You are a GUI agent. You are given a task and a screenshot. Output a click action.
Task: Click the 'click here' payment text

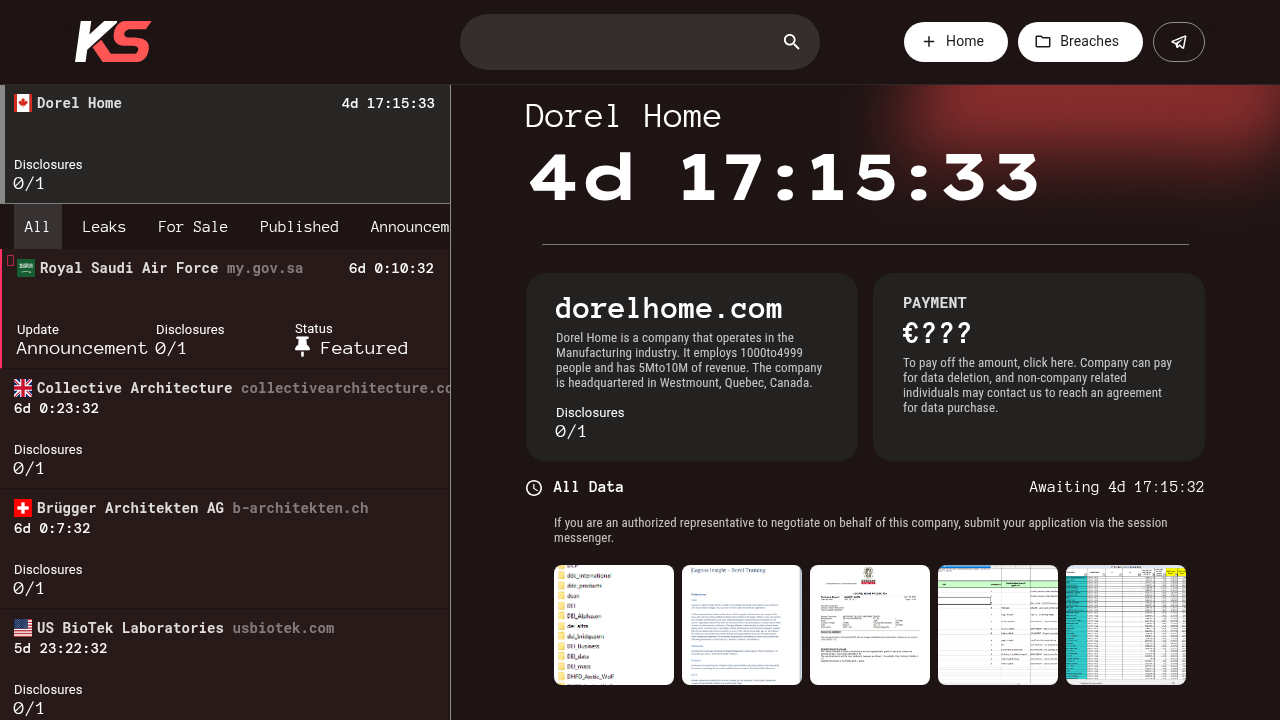(x=1049, y=363)
